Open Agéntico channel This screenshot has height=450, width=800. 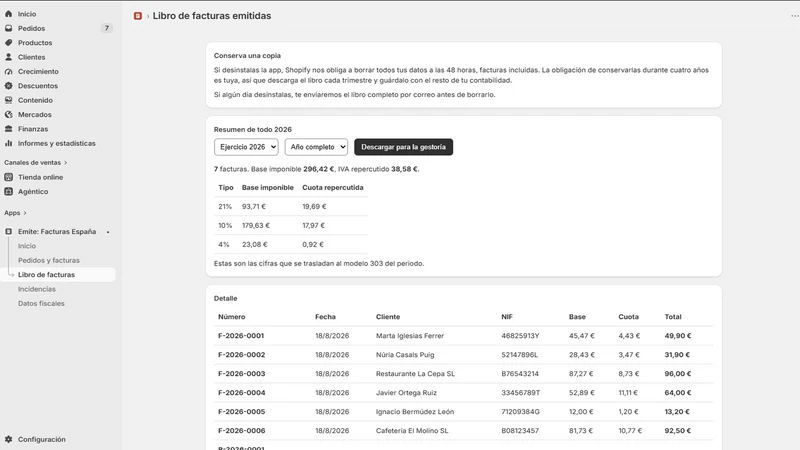coord(33,191)
